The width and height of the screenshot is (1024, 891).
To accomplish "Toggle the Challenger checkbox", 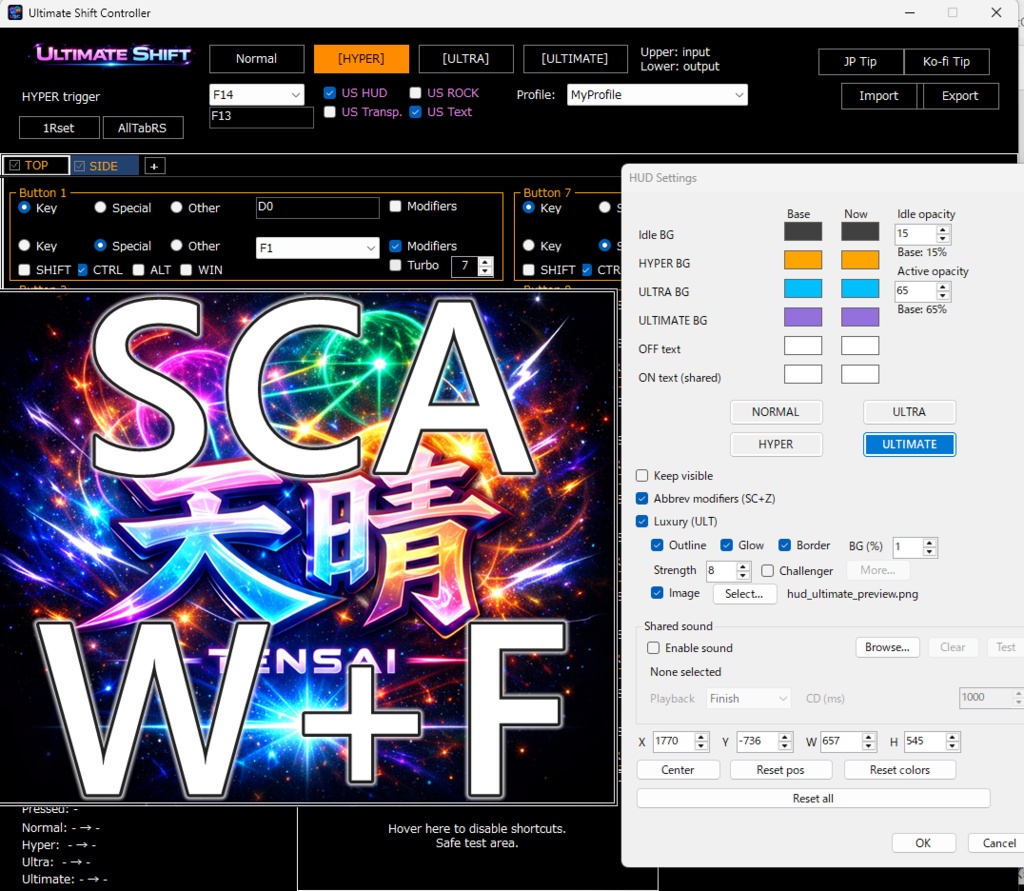I will pos(767,570).
